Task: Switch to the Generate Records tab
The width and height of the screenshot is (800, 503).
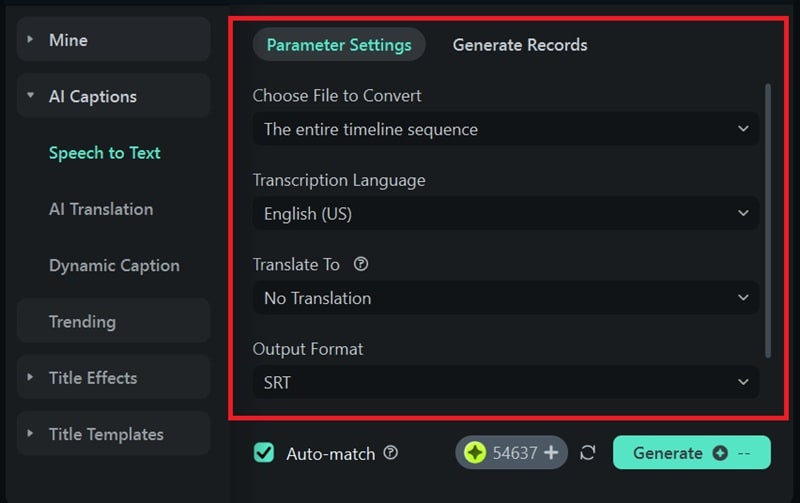Action: (520, 45)
